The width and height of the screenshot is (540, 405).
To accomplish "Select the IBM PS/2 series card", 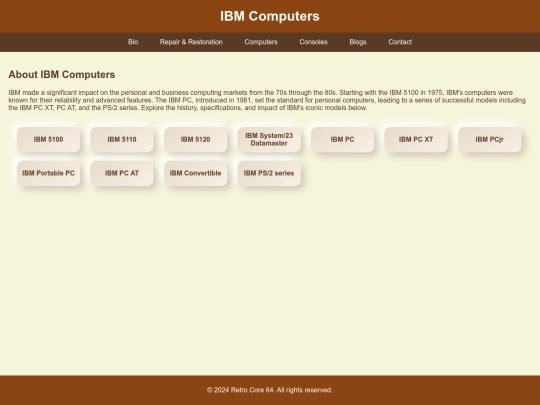I will 269,173.
